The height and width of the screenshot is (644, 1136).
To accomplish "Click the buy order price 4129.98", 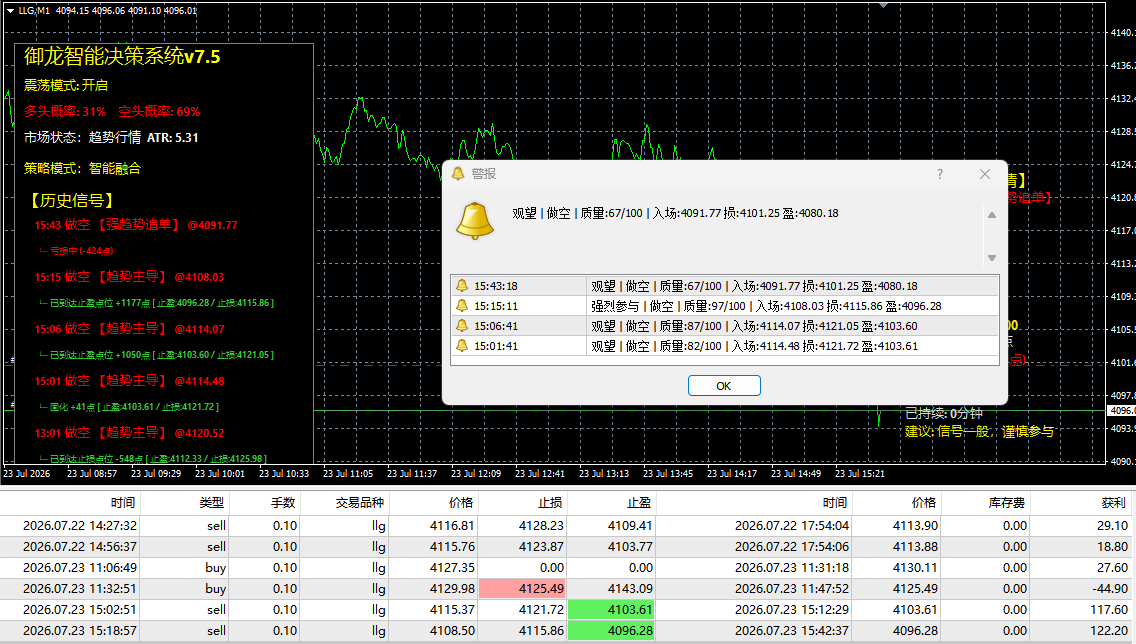I will pos(453,588).
